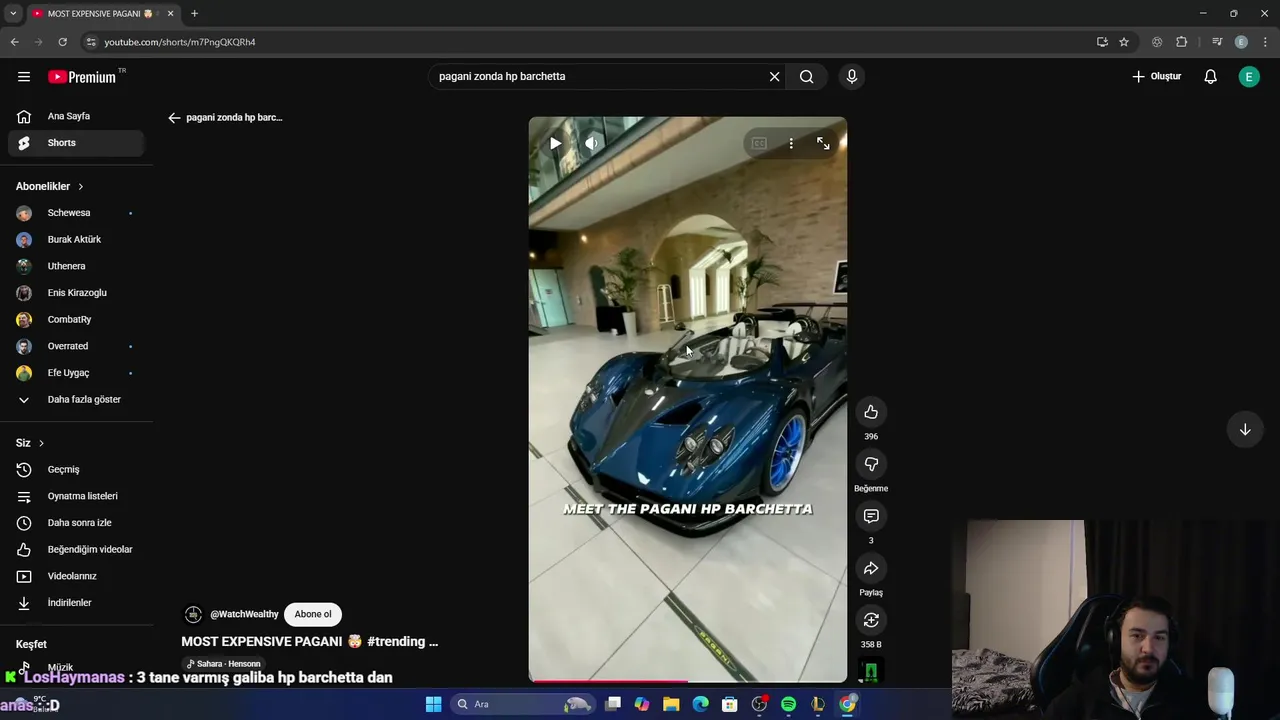The height and width of the screenshot is (720, 1280).
Task: Bookmark this page with star
Action: point(1124,42)
